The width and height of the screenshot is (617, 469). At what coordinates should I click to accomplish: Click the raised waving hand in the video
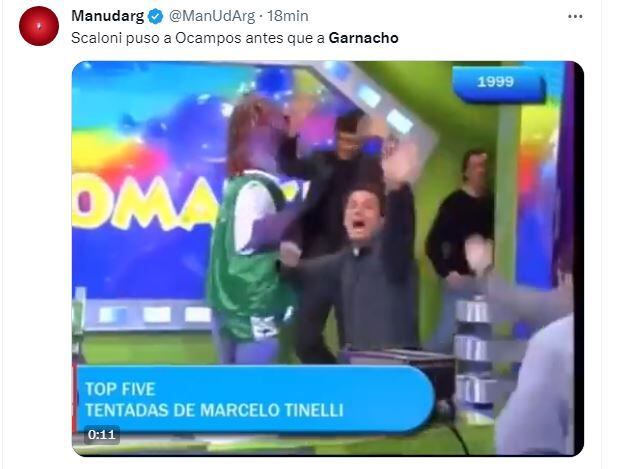[x=401, y=163]
